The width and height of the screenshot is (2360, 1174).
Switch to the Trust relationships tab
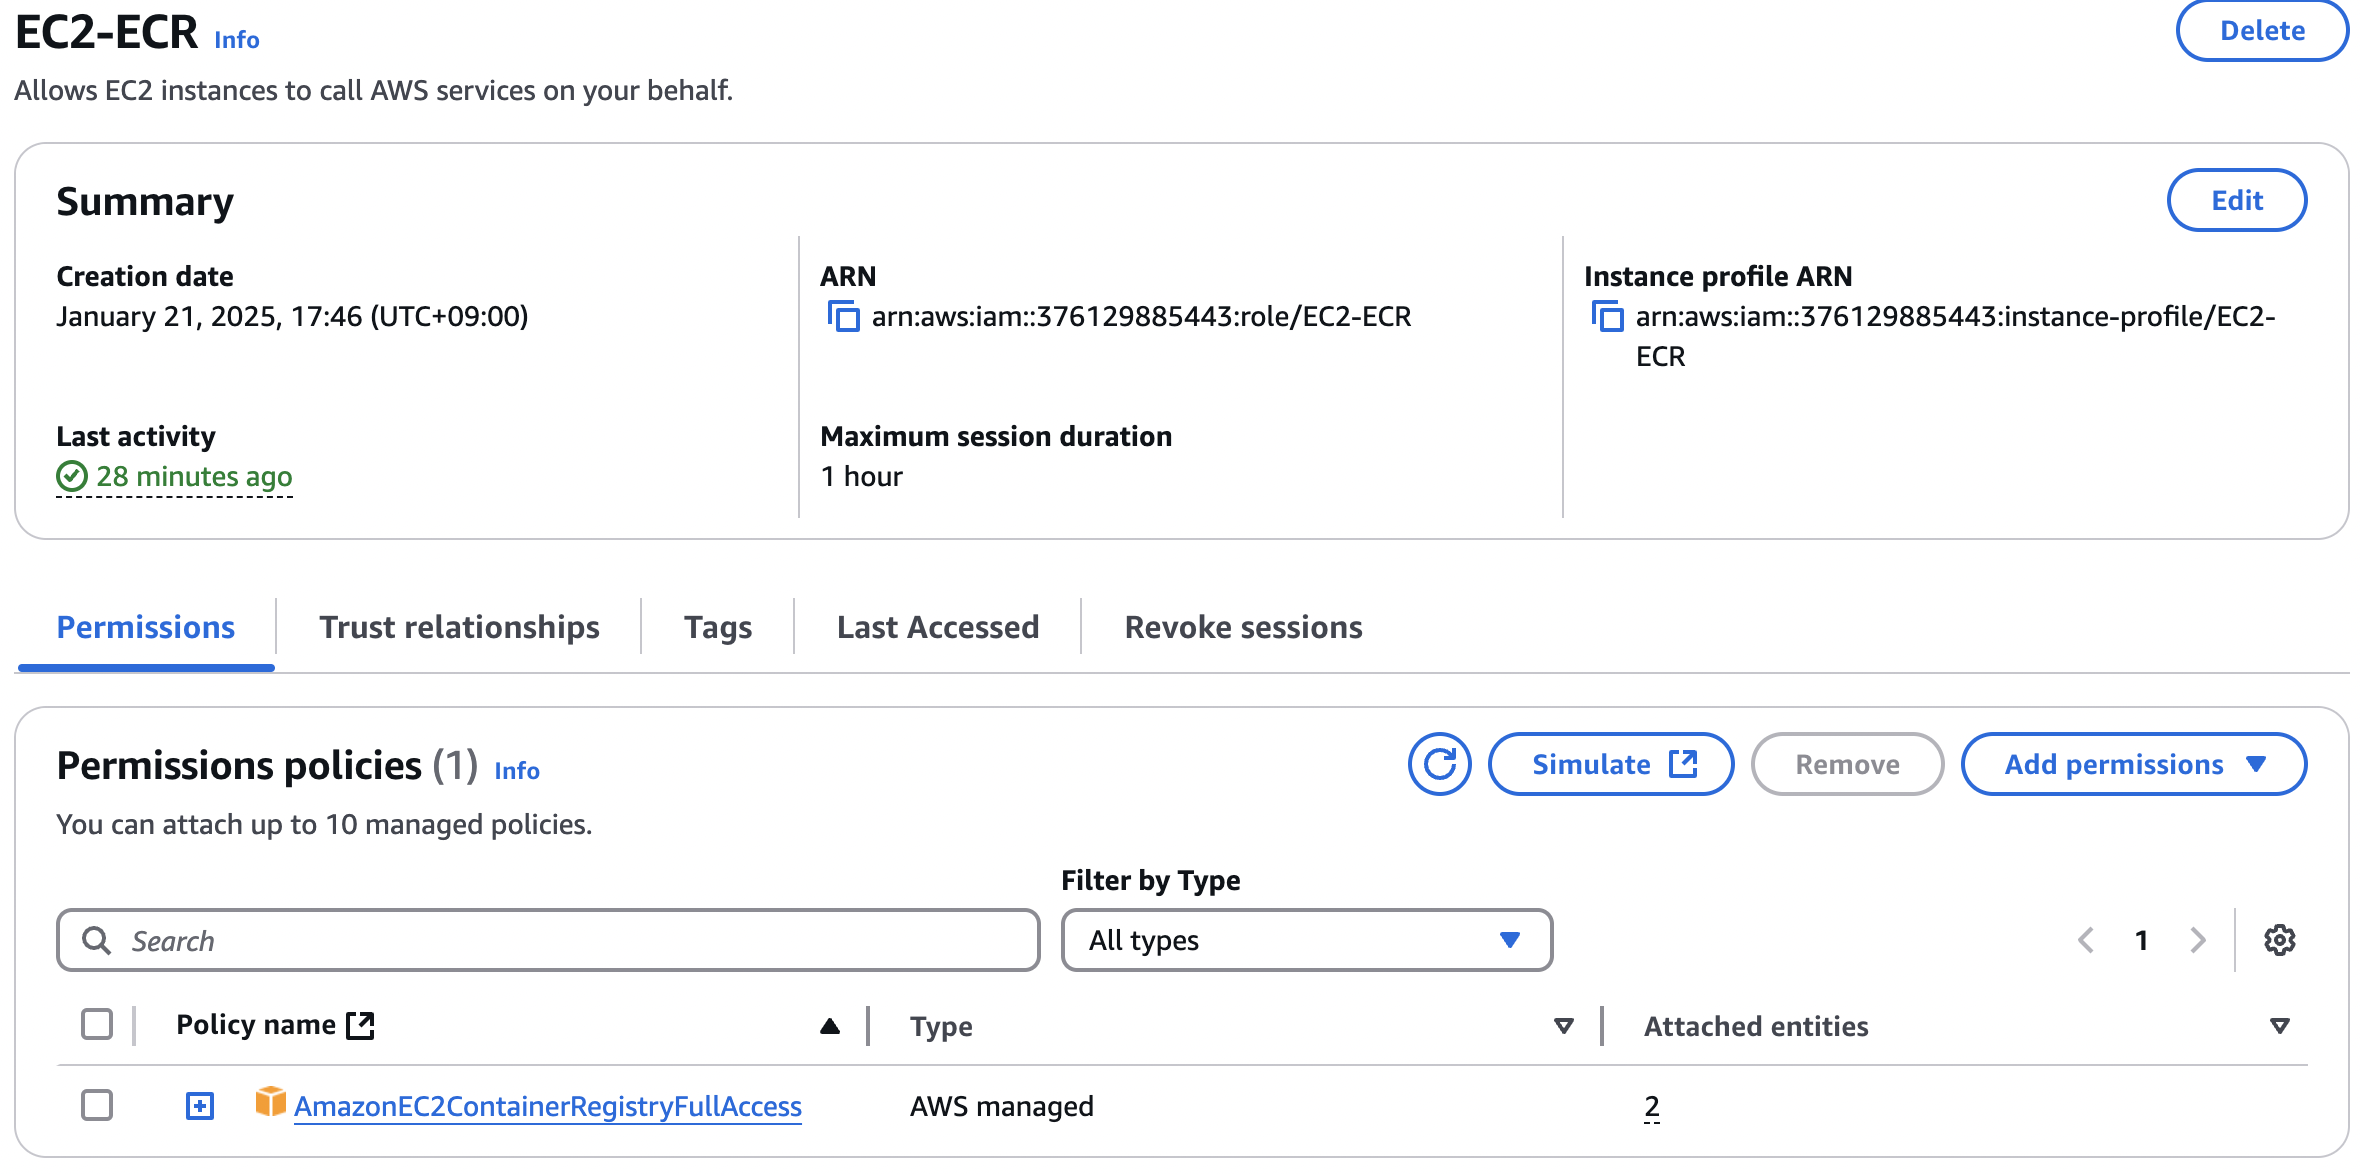coord(459,627)
